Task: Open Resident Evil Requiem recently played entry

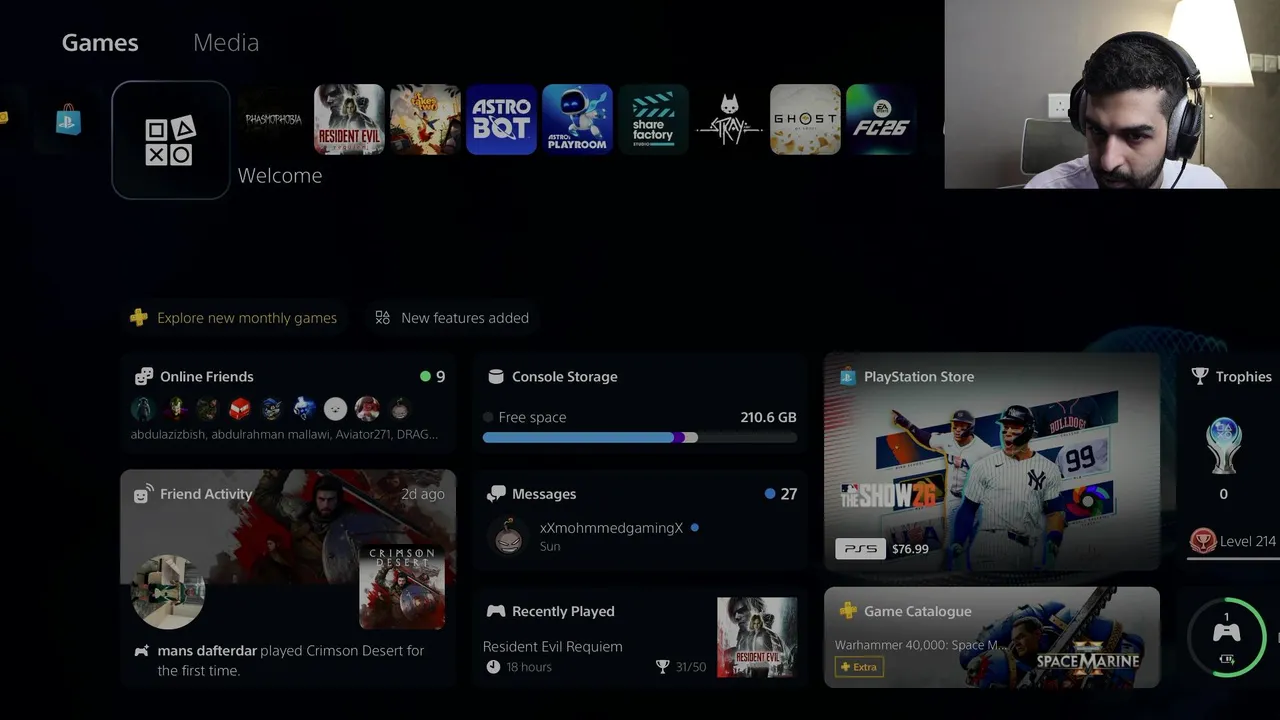Action: (x=640, y=637)
